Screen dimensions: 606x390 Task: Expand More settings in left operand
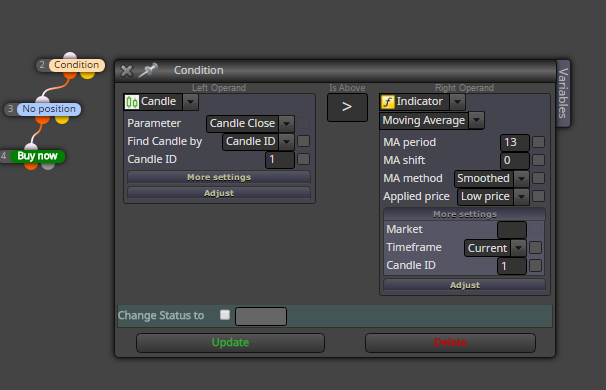(x=219, y=177)
